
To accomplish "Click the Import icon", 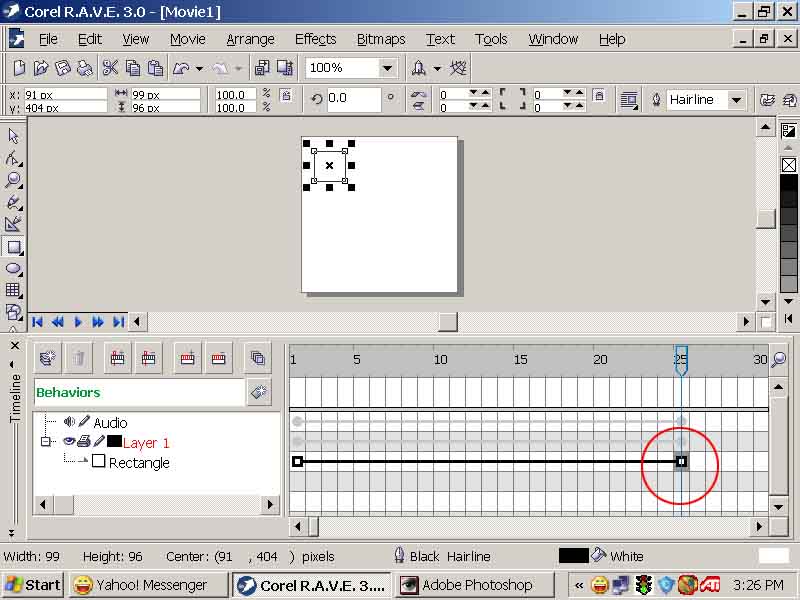I will click(x=262, y=68).
